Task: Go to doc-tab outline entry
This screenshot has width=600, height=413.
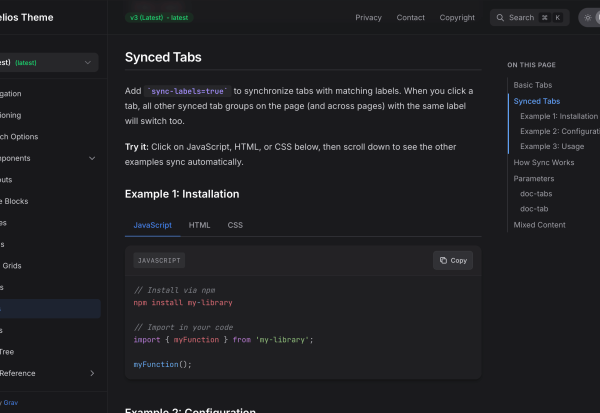Action: 534,209
